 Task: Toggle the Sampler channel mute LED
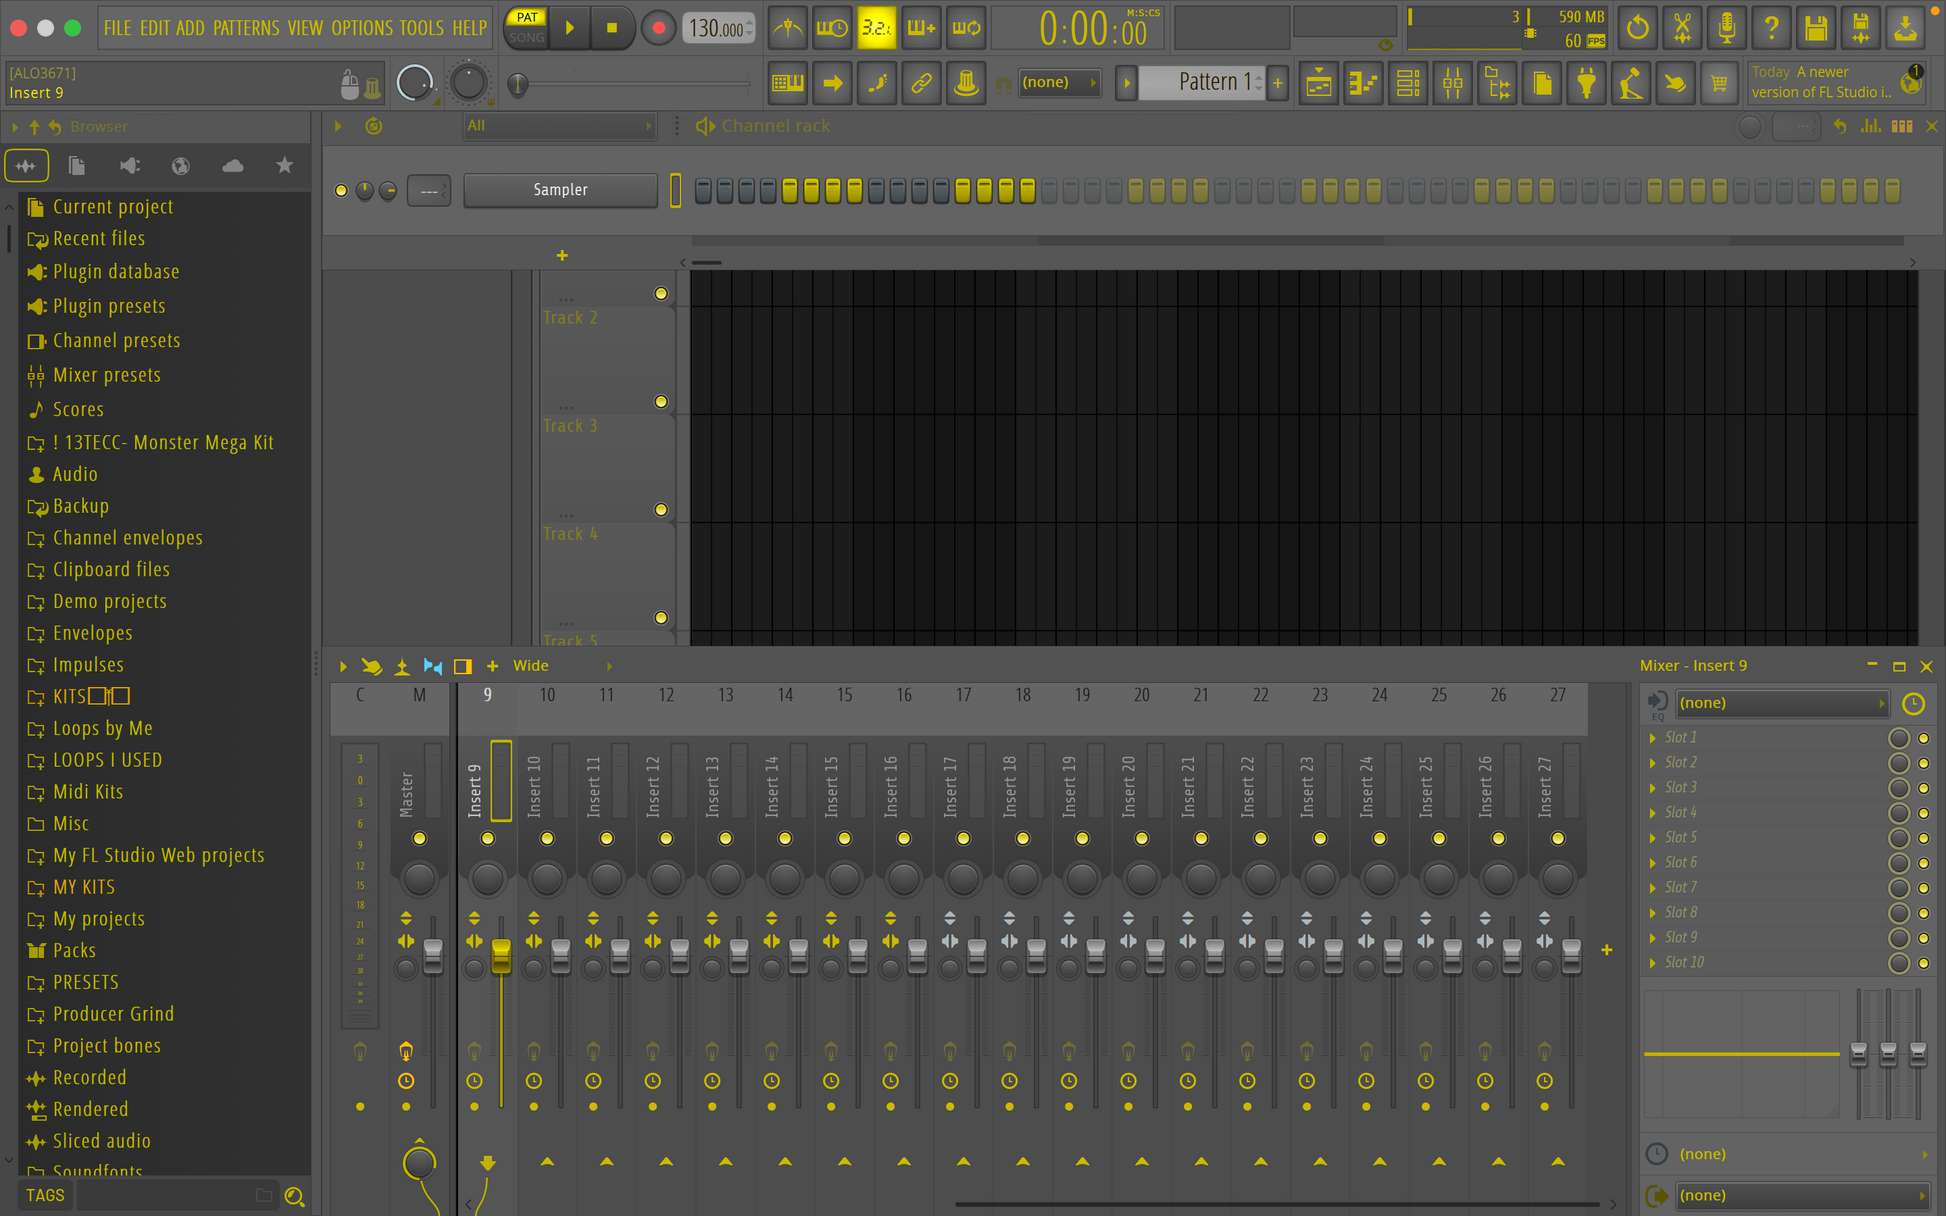tap(341, 190)
